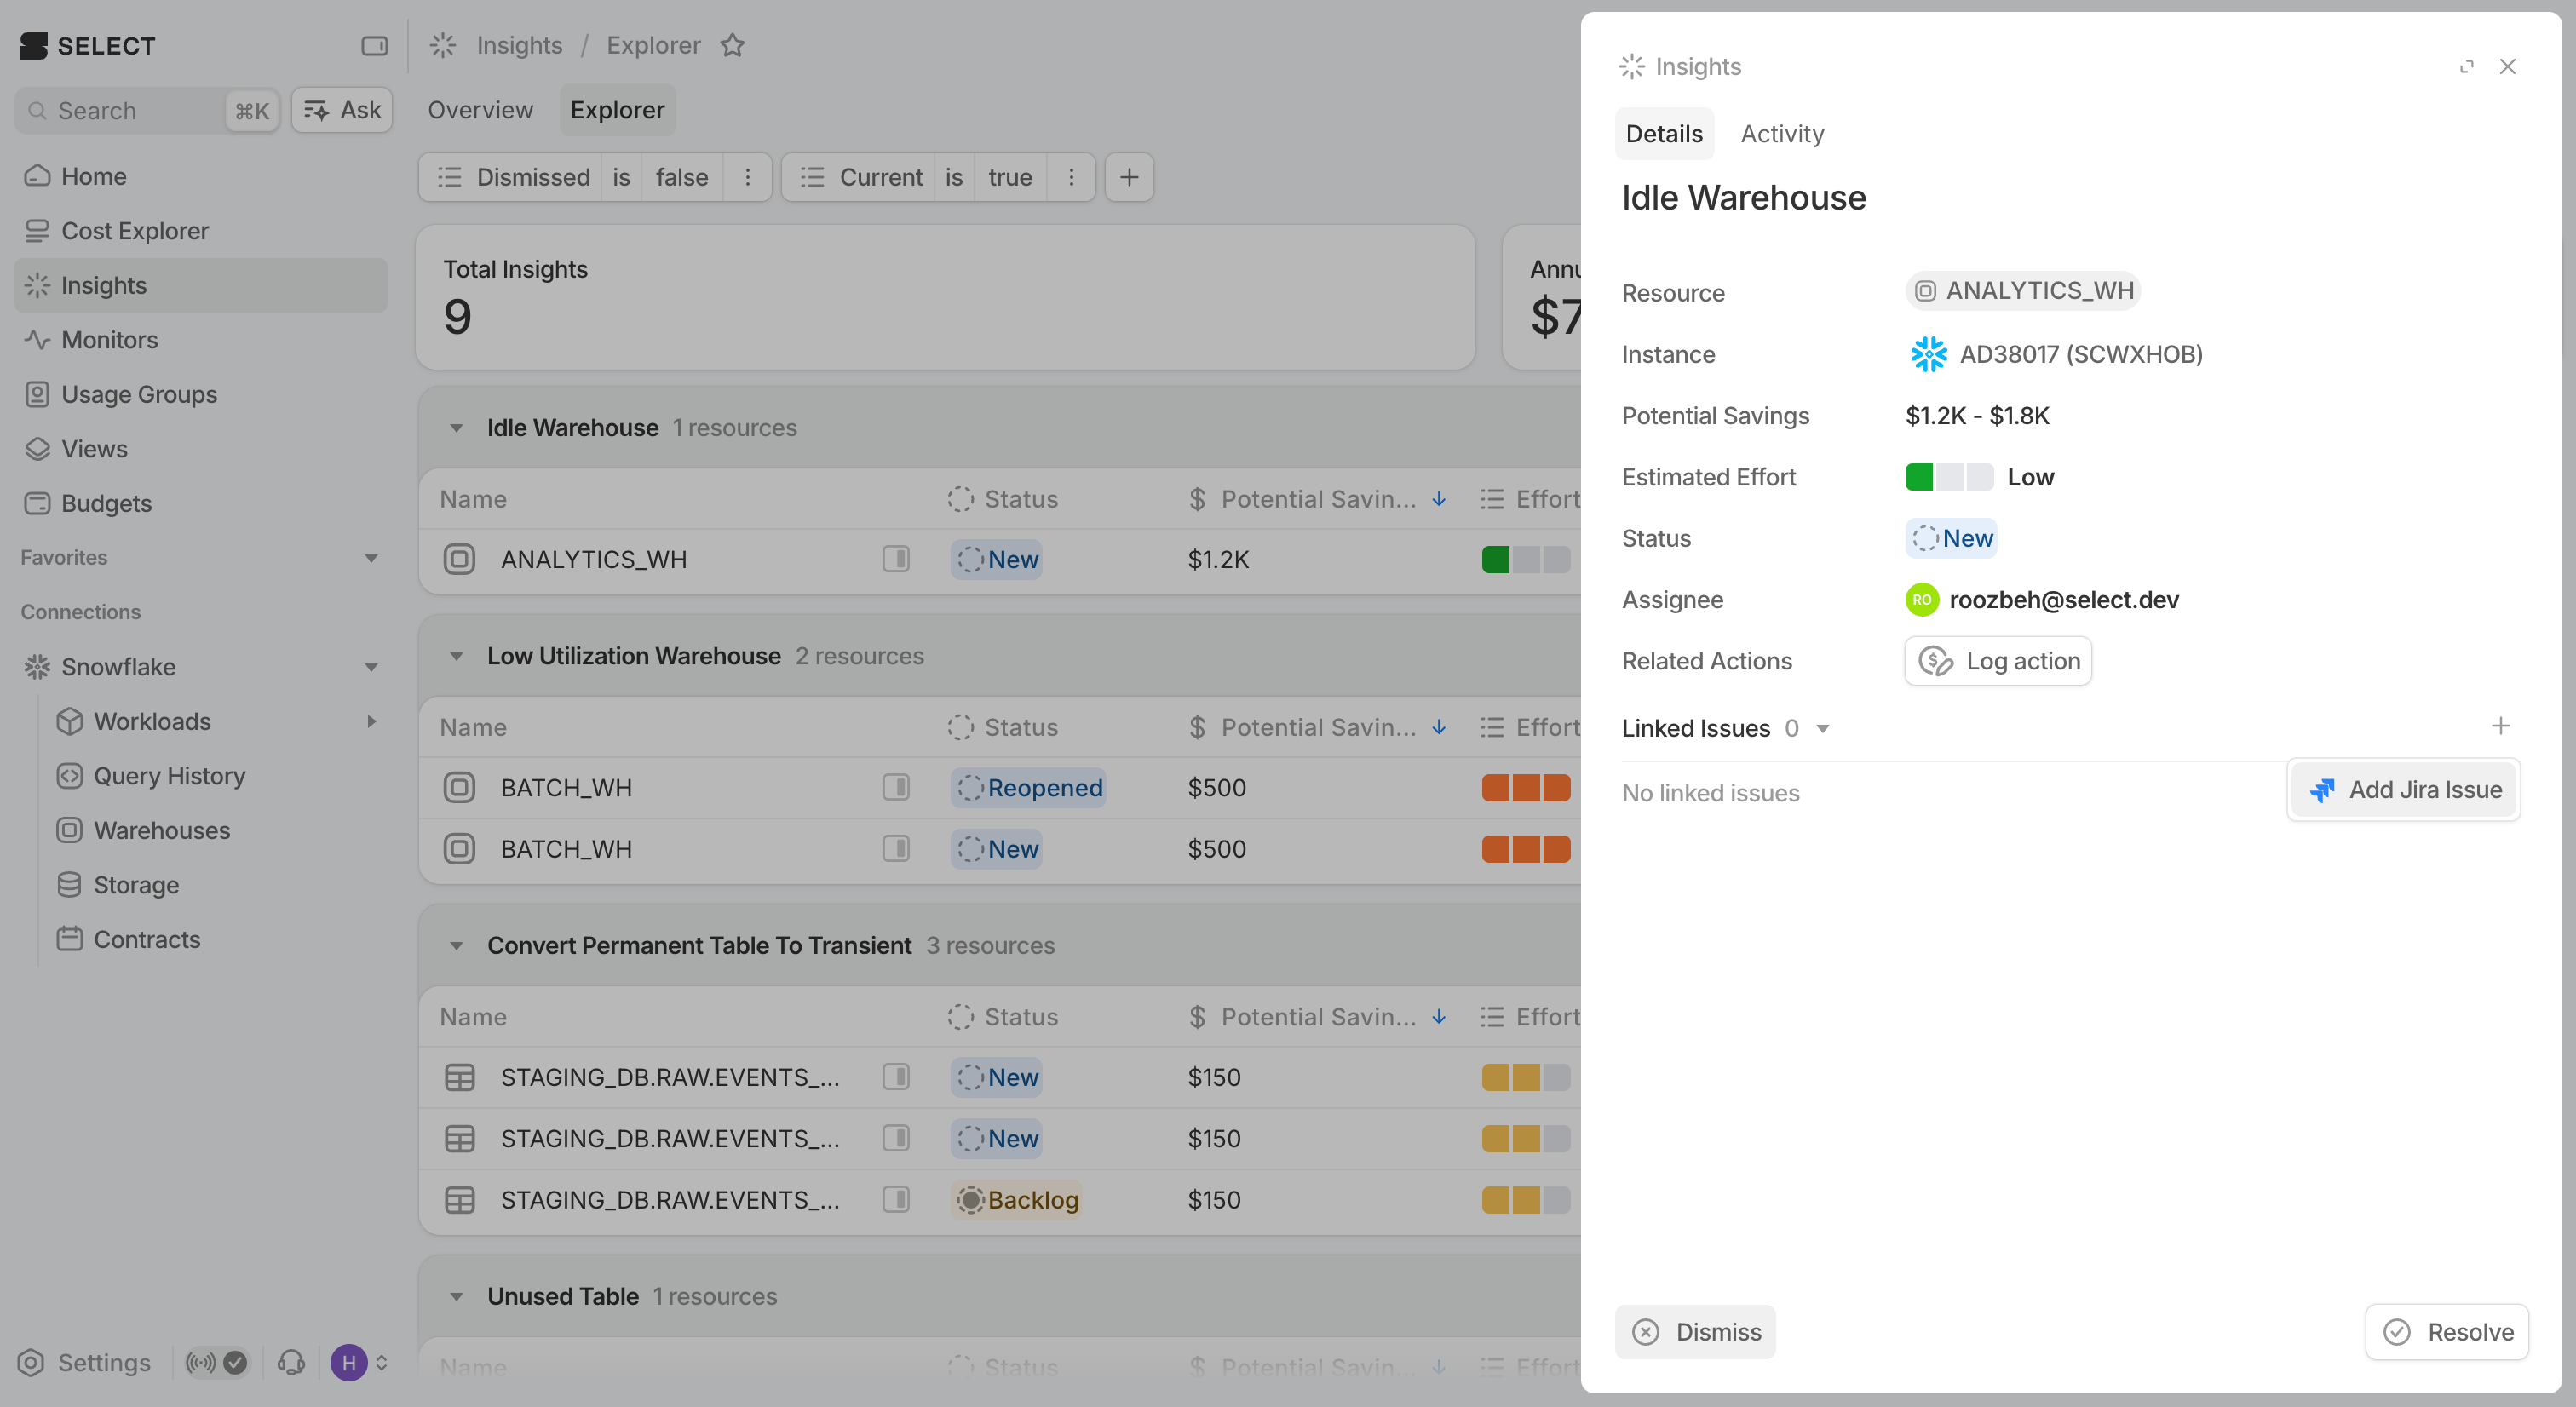Expand the Workloads tree item arrow

click(x=371, y=721)
